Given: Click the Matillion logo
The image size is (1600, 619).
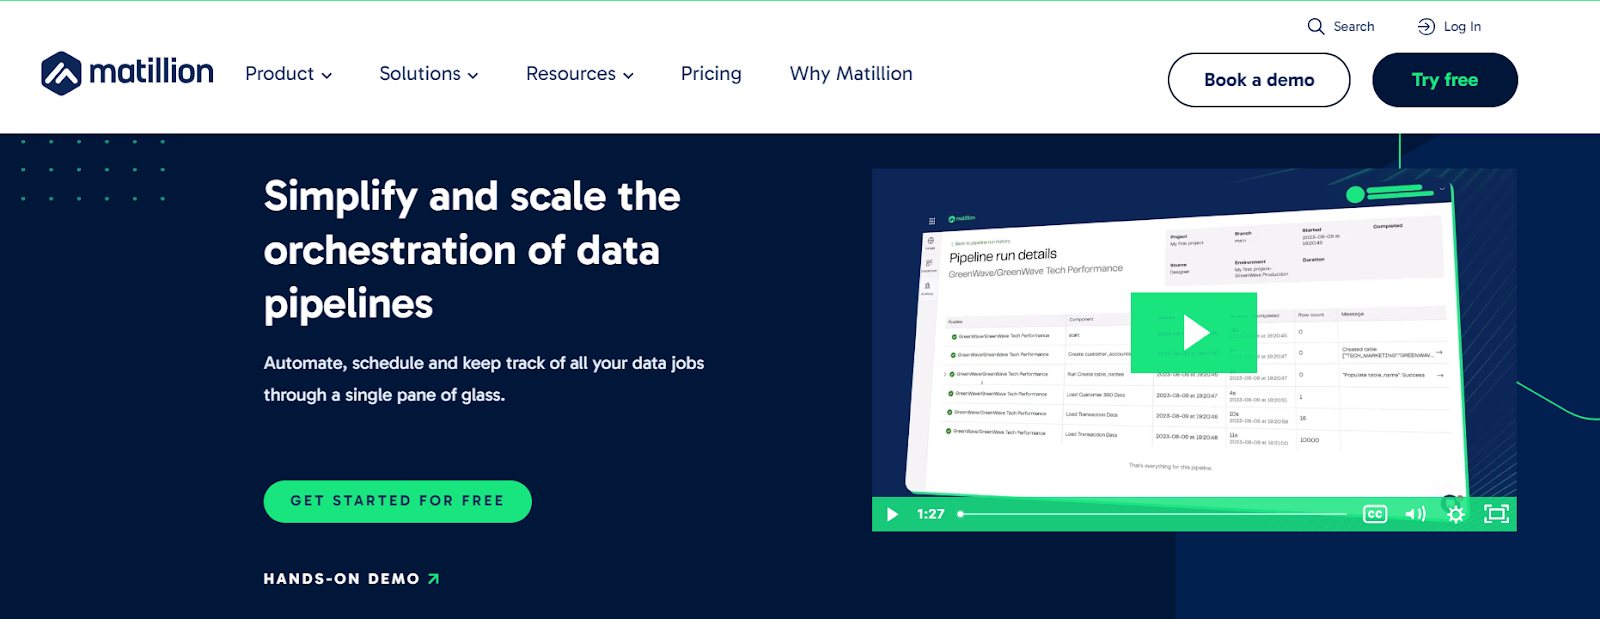Looking at the screenshot, I should 127,73.
